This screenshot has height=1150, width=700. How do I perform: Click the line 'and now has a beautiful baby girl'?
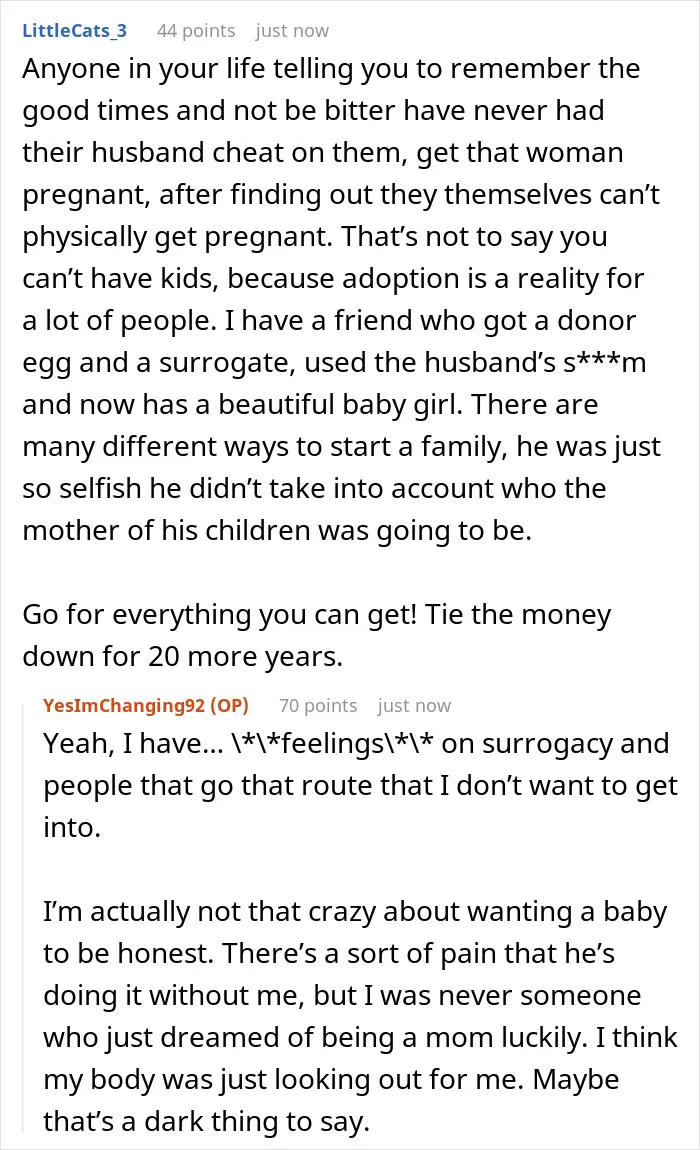[x=310, y=405]
